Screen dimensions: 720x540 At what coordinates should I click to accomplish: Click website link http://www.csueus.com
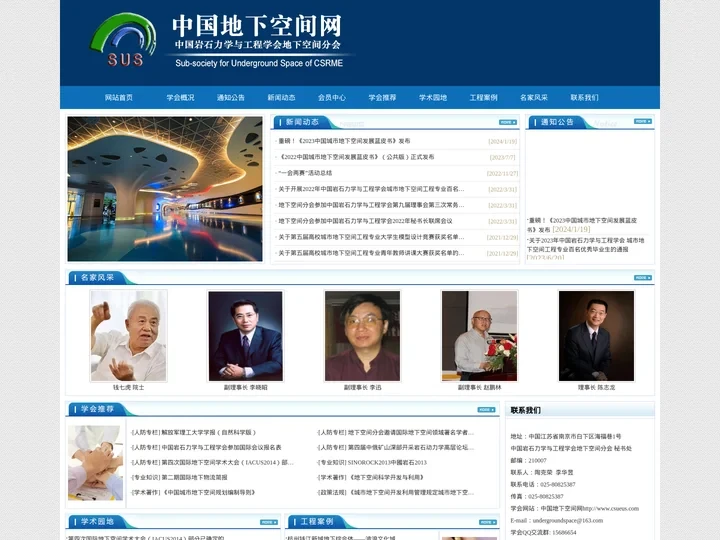611,508
